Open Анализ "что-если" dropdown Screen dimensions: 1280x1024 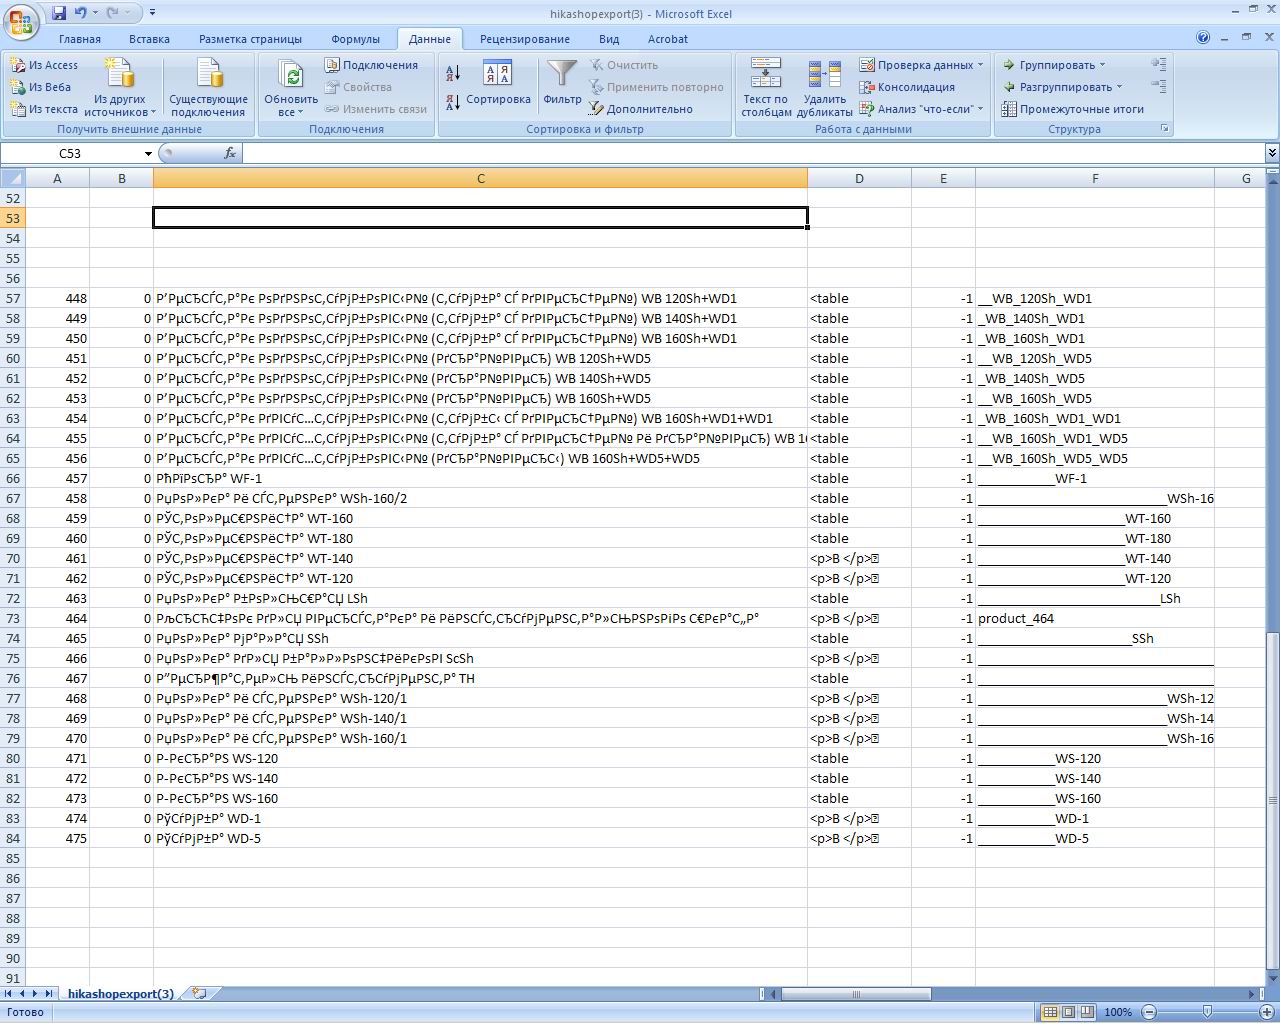tap(921, 109)
